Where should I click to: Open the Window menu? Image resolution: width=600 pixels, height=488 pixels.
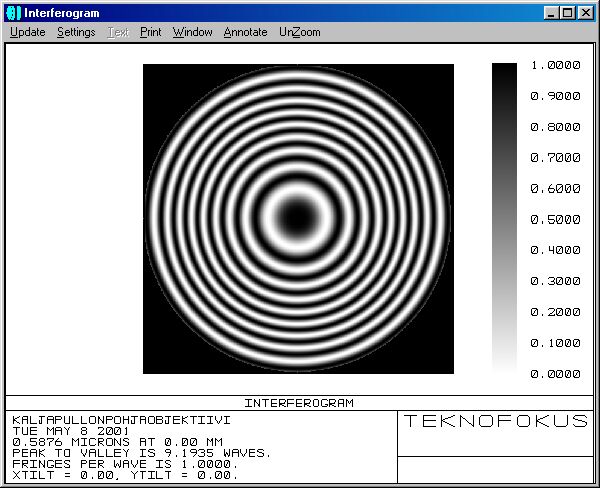193,32
